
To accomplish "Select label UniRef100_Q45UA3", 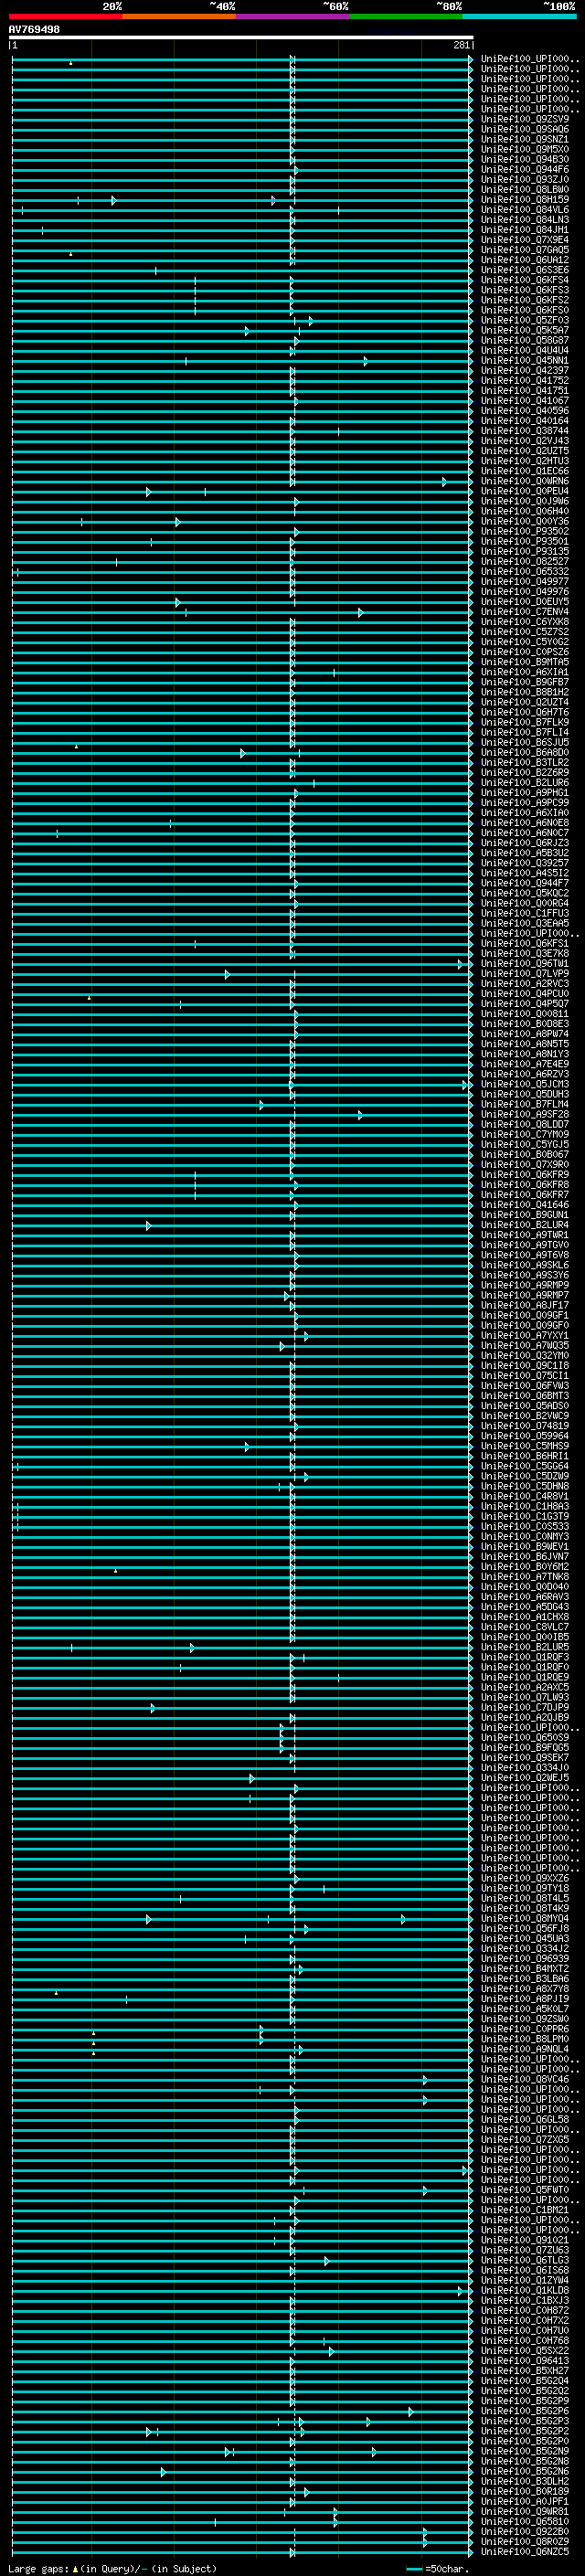I will [x=525, y=1939].
